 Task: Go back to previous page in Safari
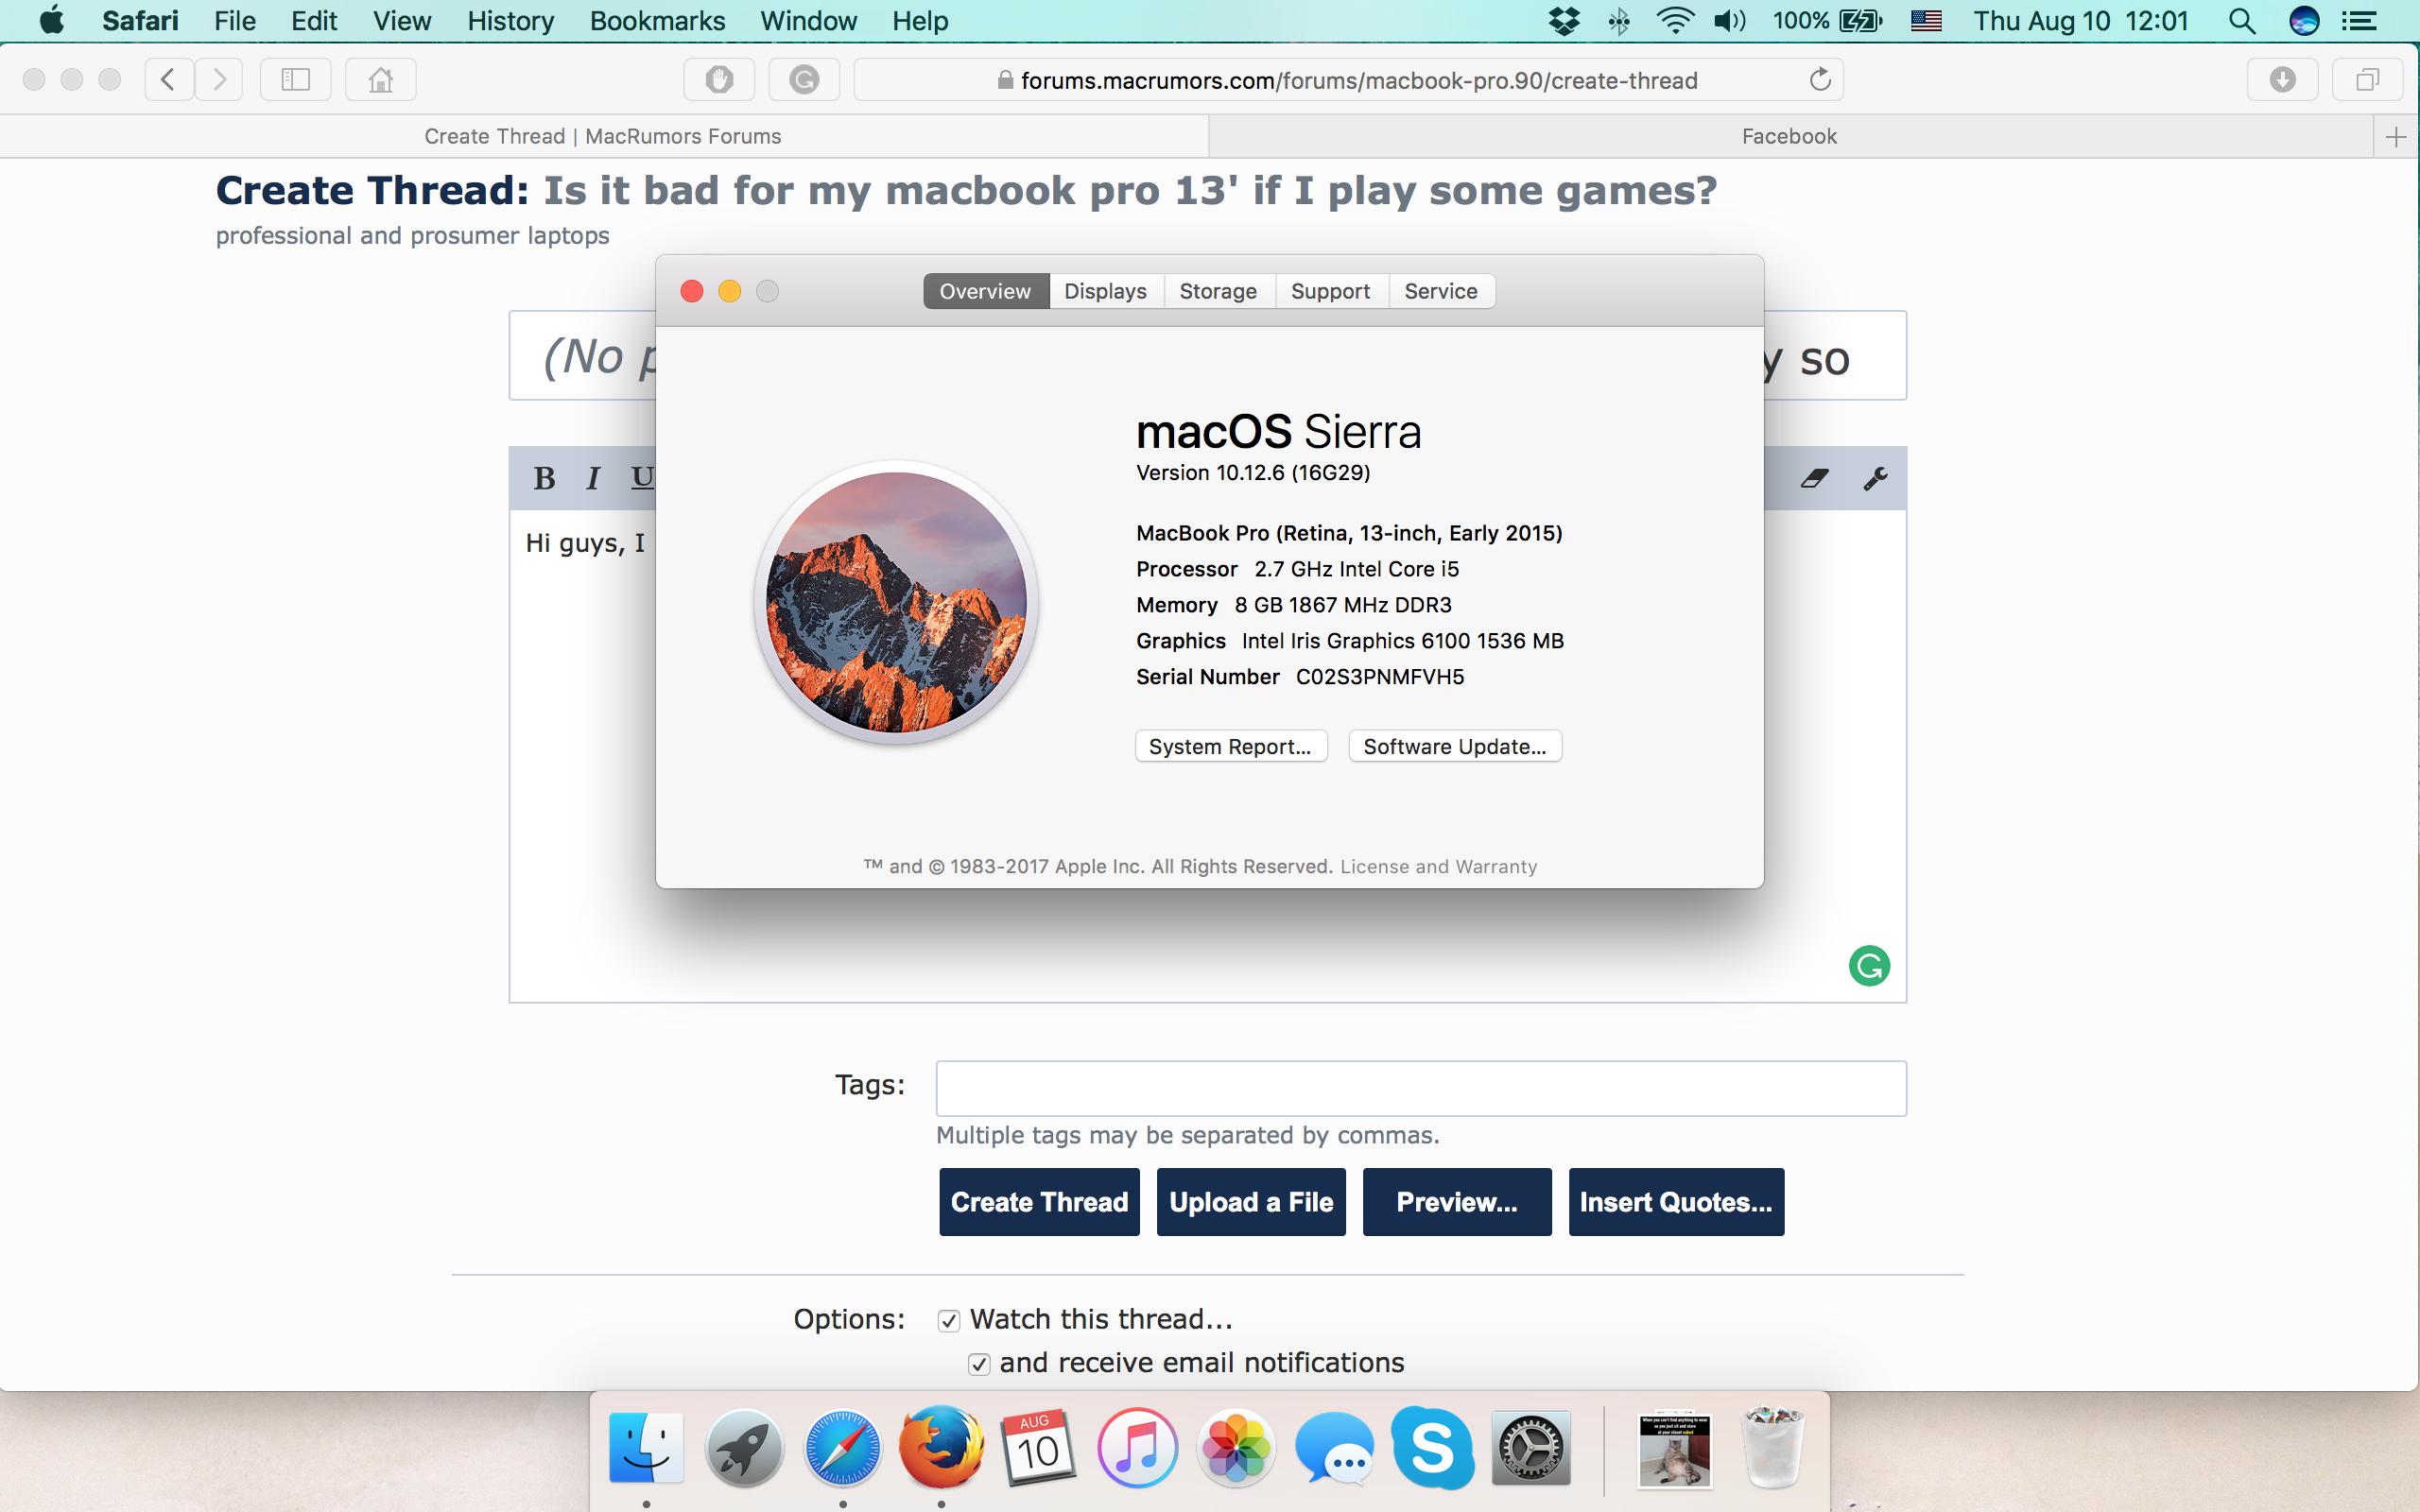click(168, 80)
